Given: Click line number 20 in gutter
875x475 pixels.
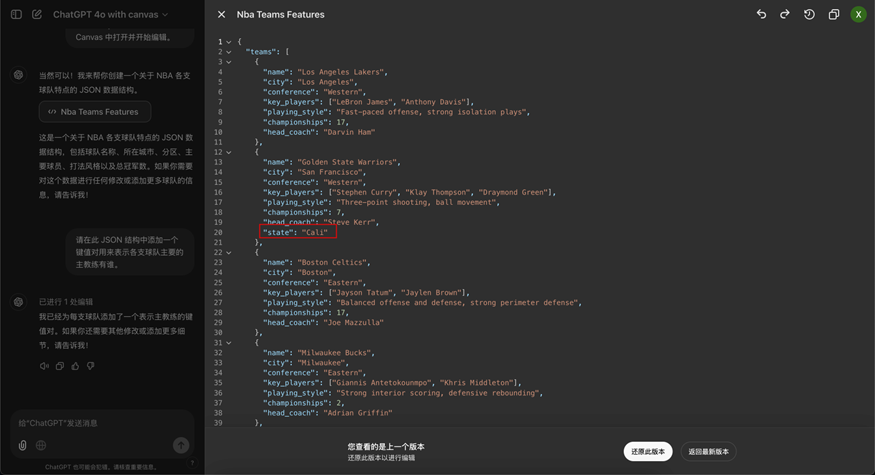Looking at the screenshot, I should (x=218, y=233).
